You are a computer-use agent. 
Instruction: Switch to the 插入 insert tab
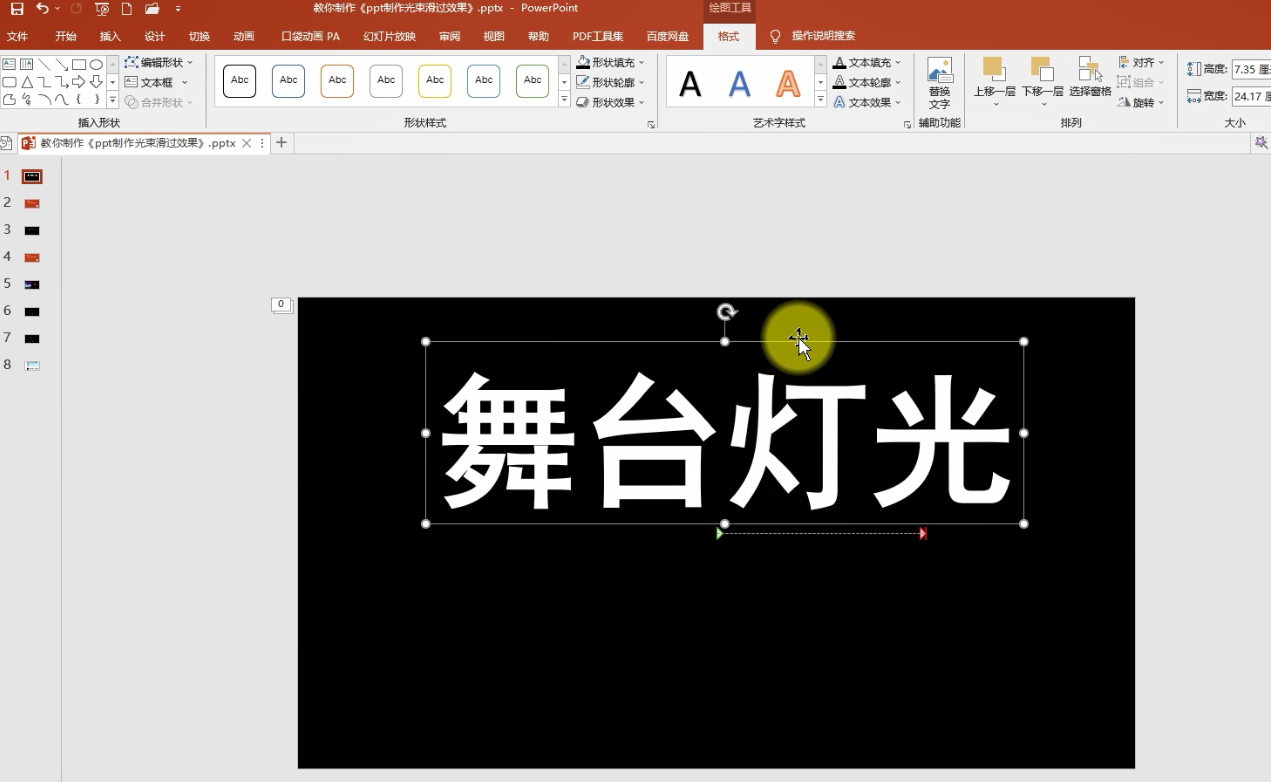[110, 36]
